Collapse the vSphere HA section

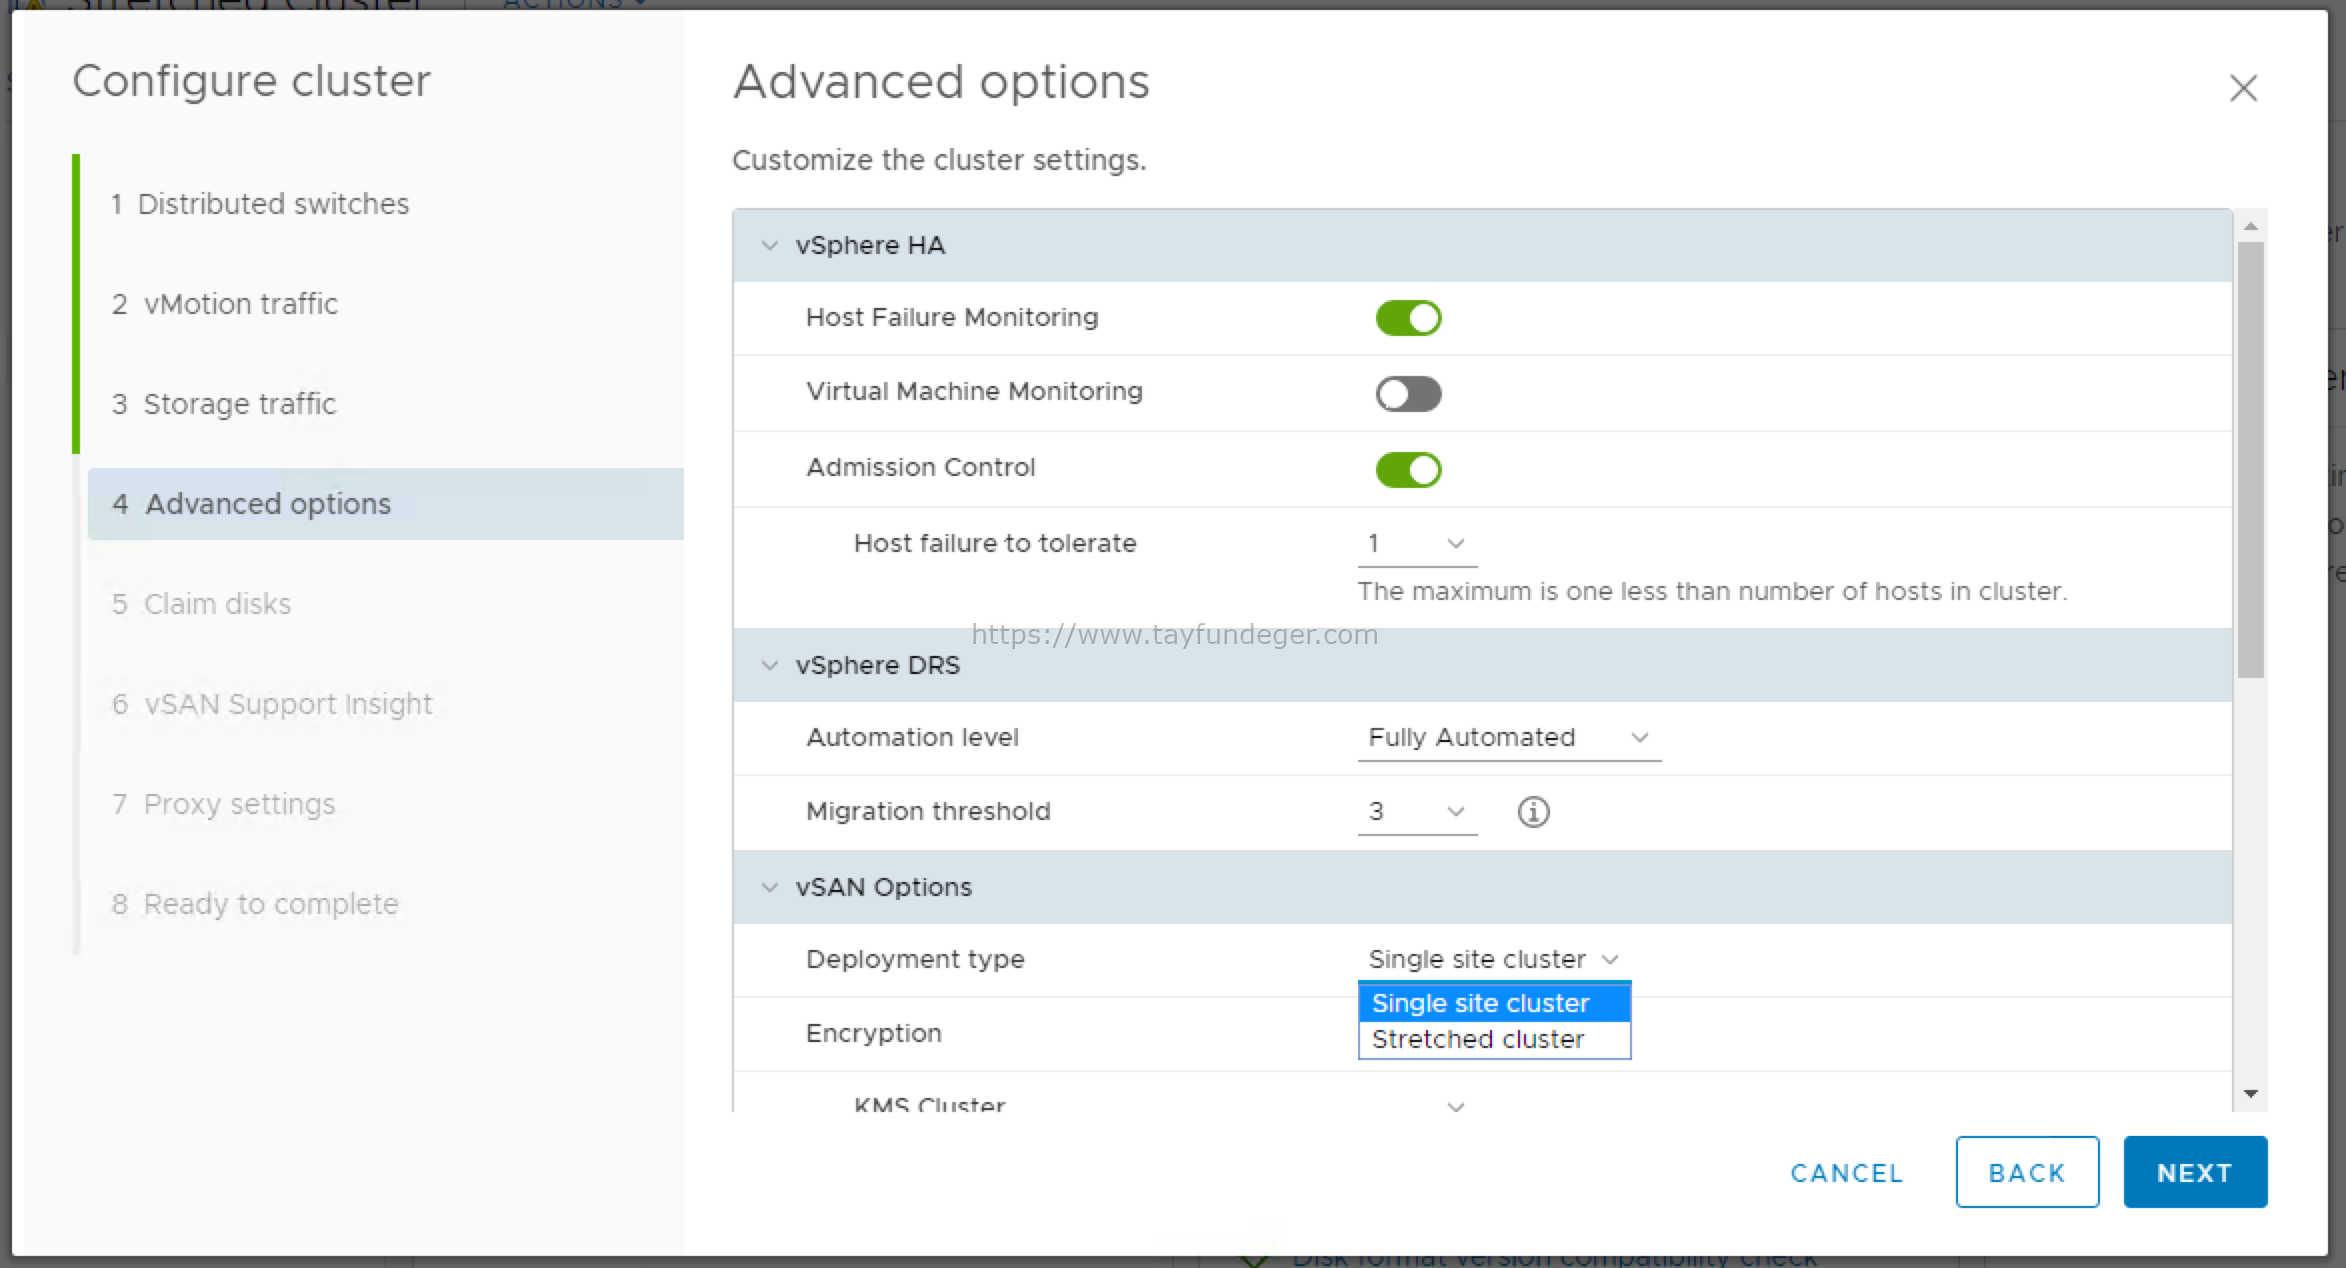point(769,245)
